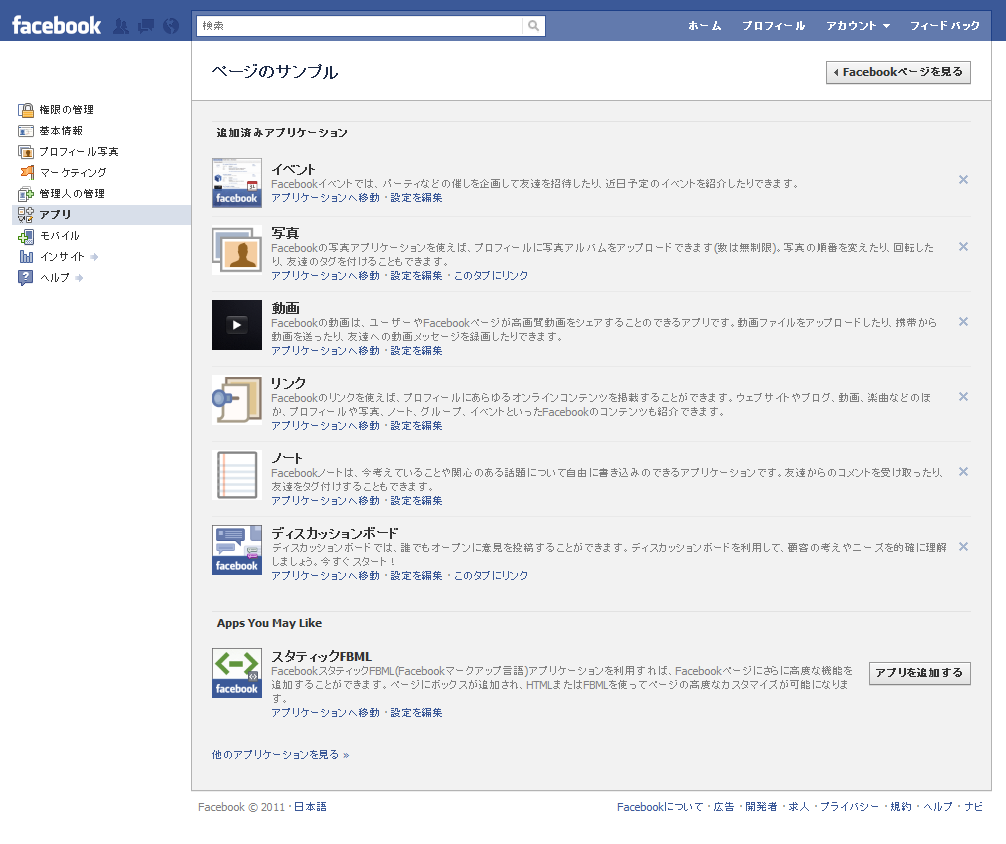
Task: Remove the 動画 application
Action: click(x=963, y=322)
